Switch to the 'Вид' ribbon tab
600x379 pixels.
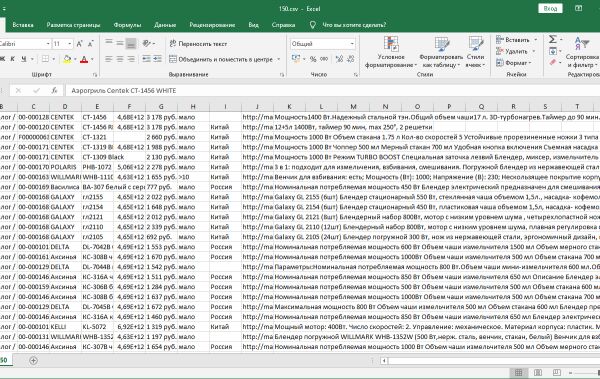pos(253,25)
